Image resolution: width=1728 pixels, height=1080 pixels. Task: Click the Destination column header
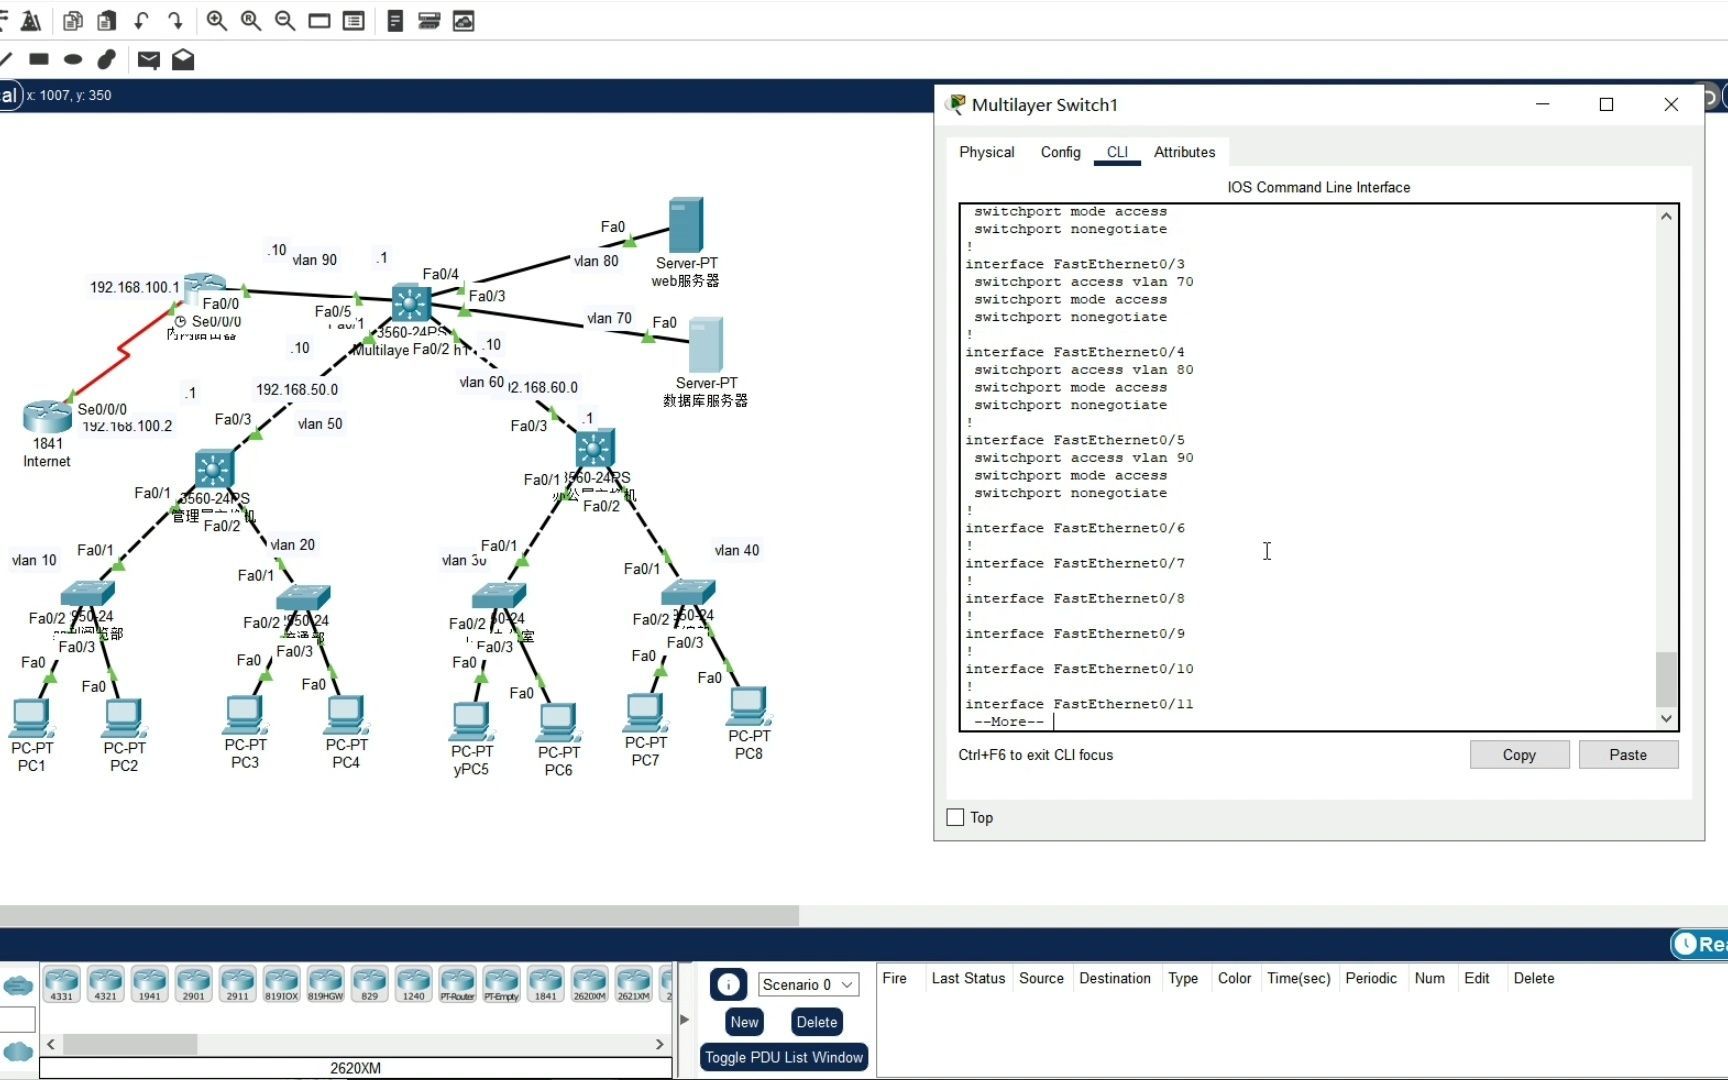coord(1115,978)
